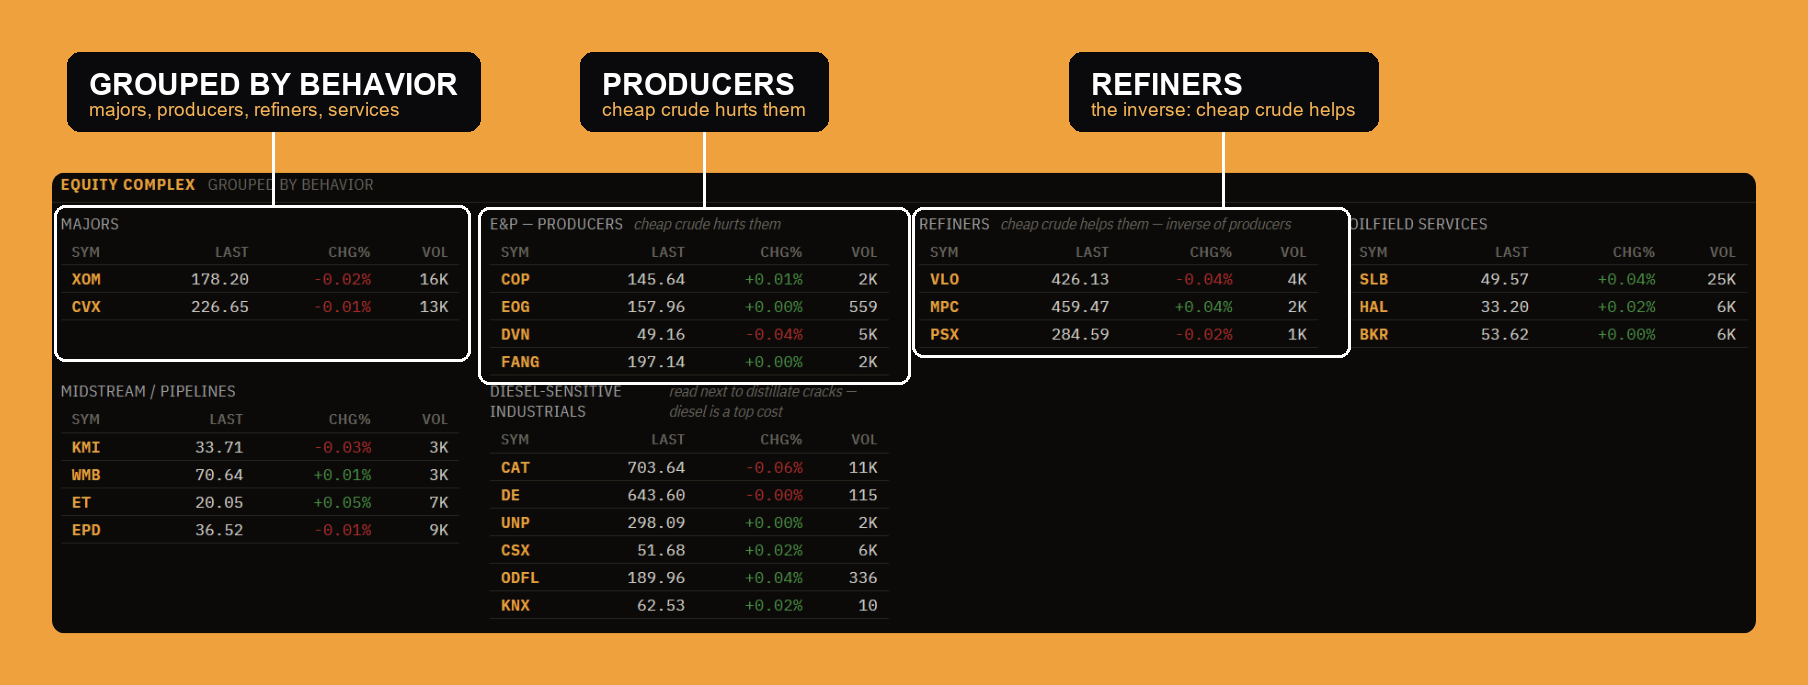Image resolution: width=1808 pixels, height=685 pixels.
Task: Select FANG last price 197.14
Action: click(656, 362)
